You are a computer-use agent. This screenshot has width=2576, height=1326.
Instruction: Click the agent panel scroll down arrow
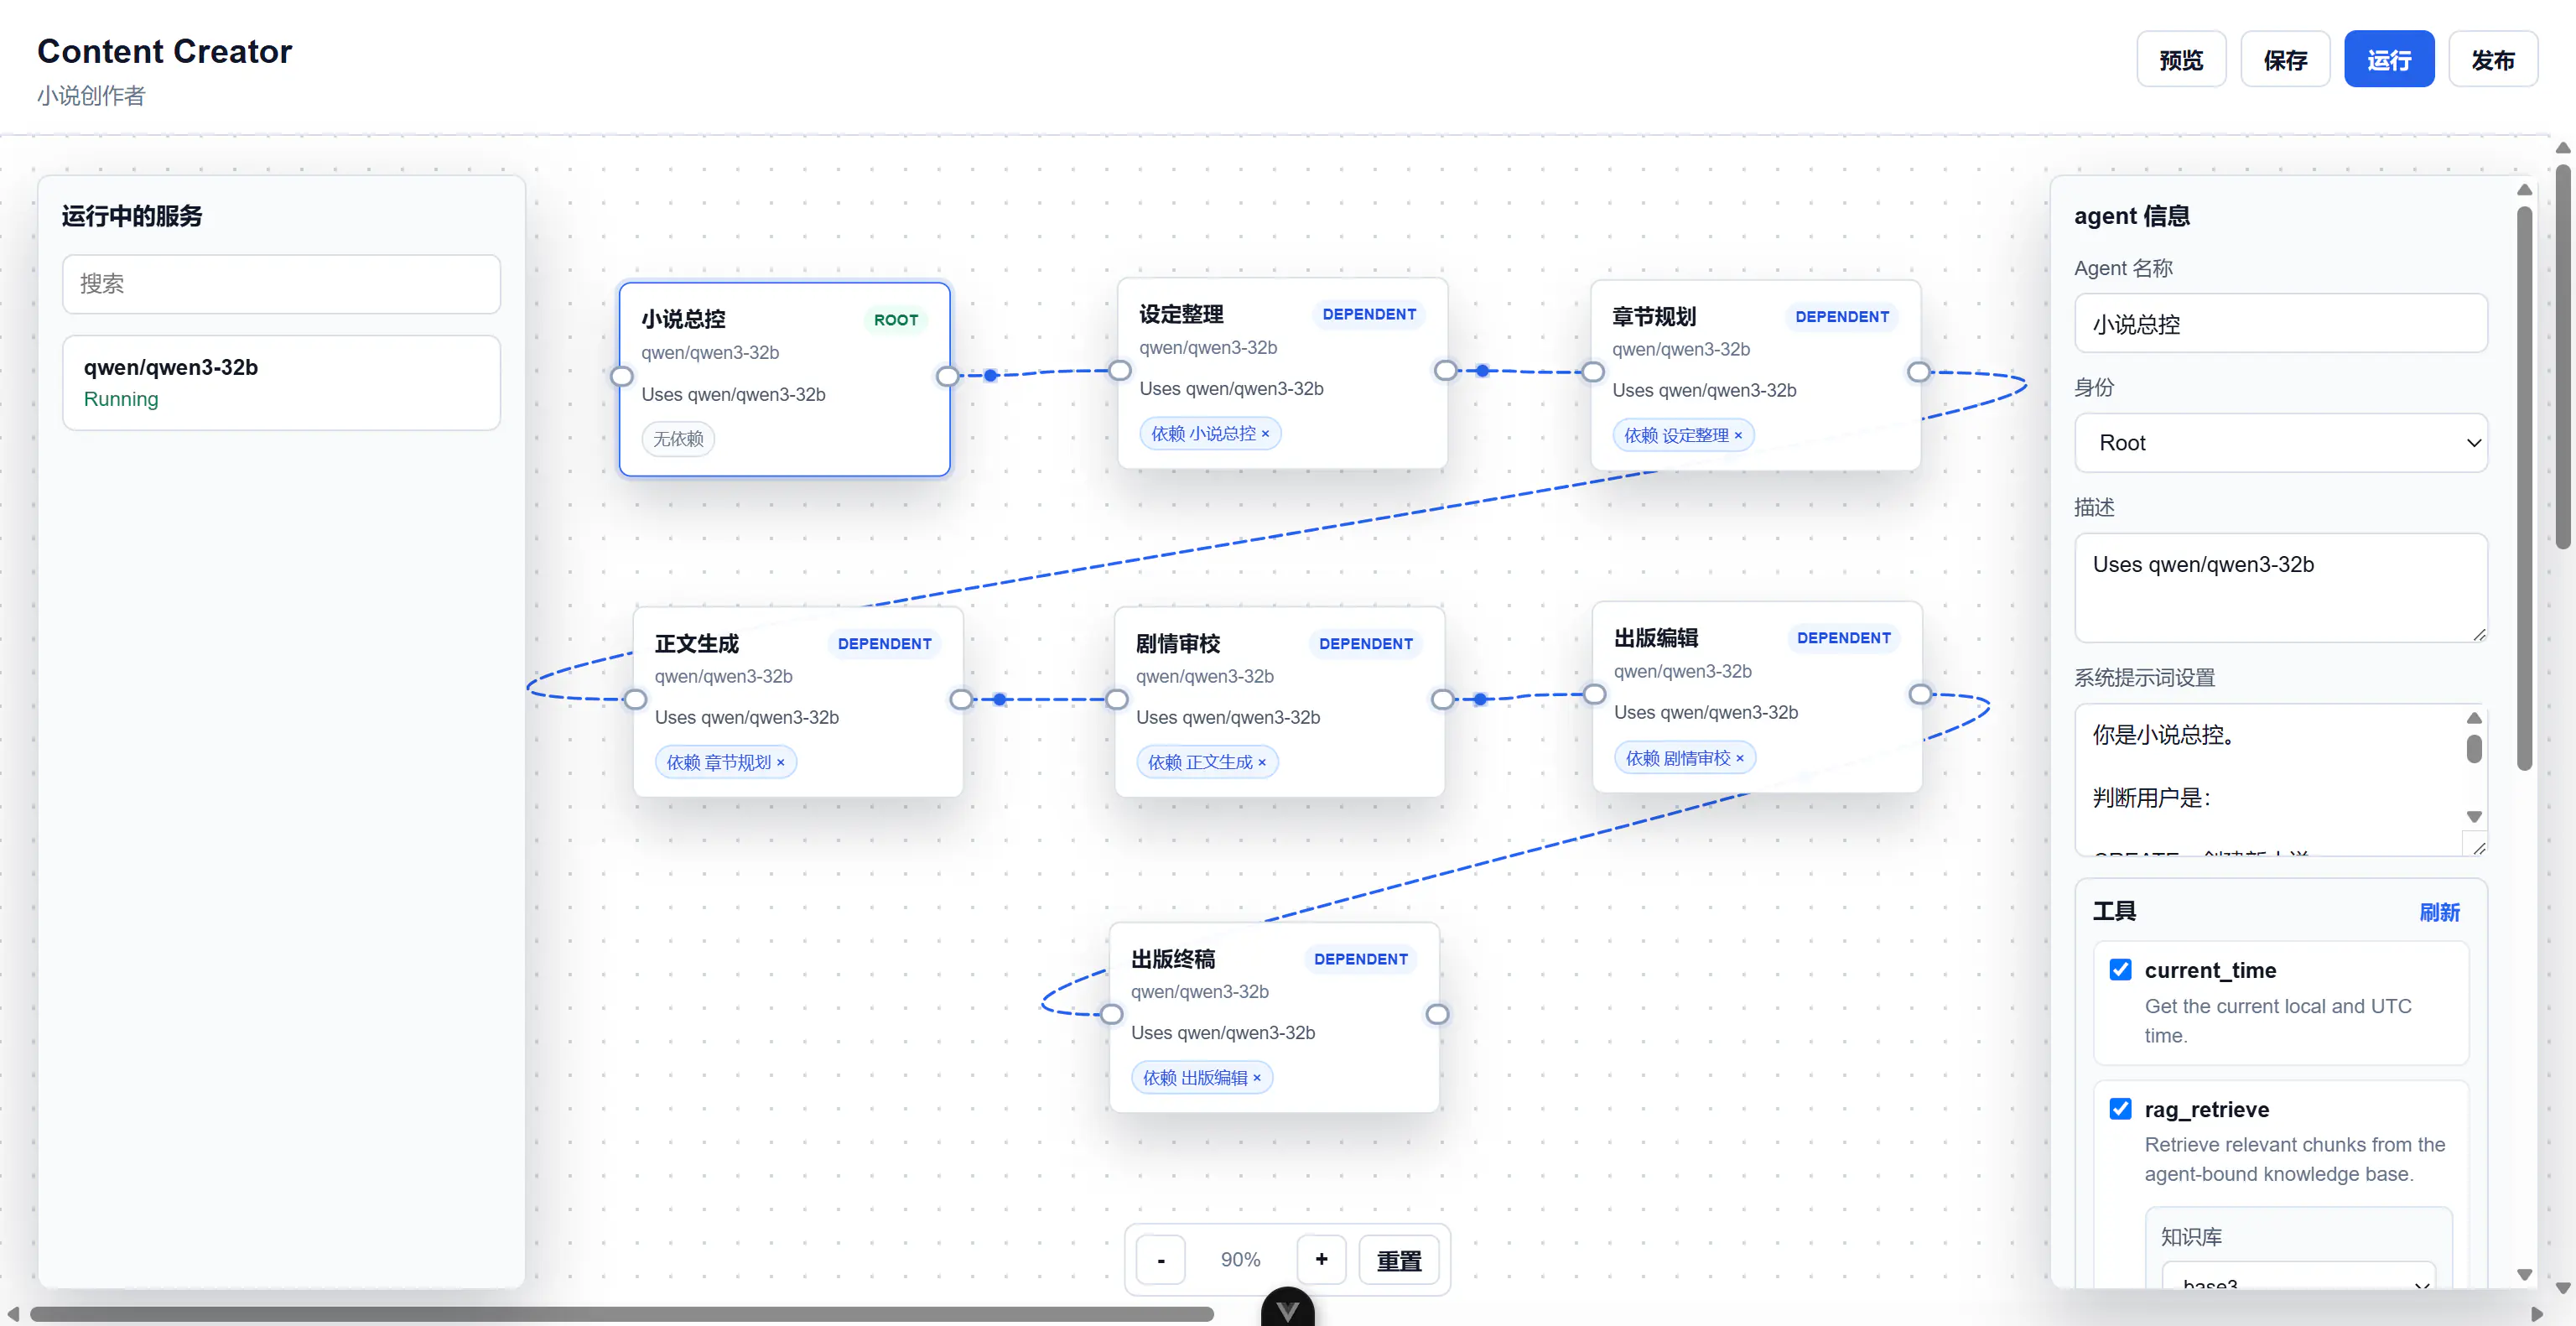[x=2524, y=1275]
